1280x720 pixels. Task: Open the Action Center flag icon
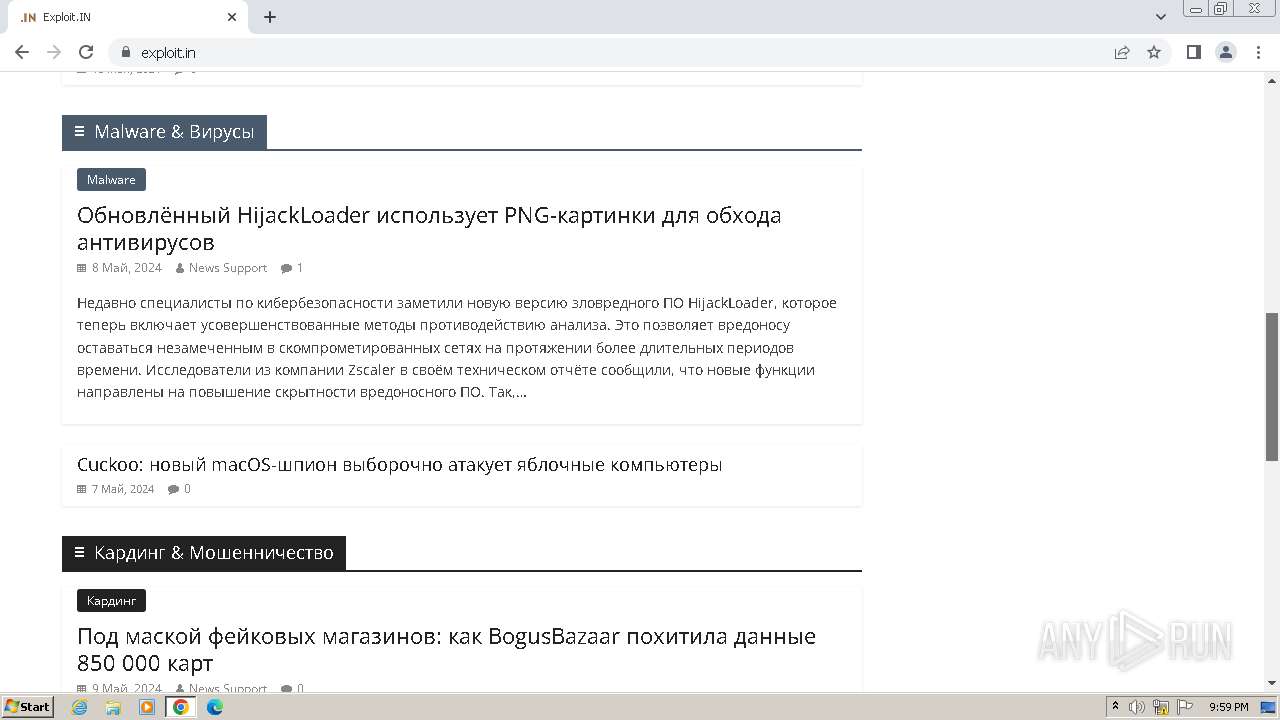click(x=1184, y=707)
